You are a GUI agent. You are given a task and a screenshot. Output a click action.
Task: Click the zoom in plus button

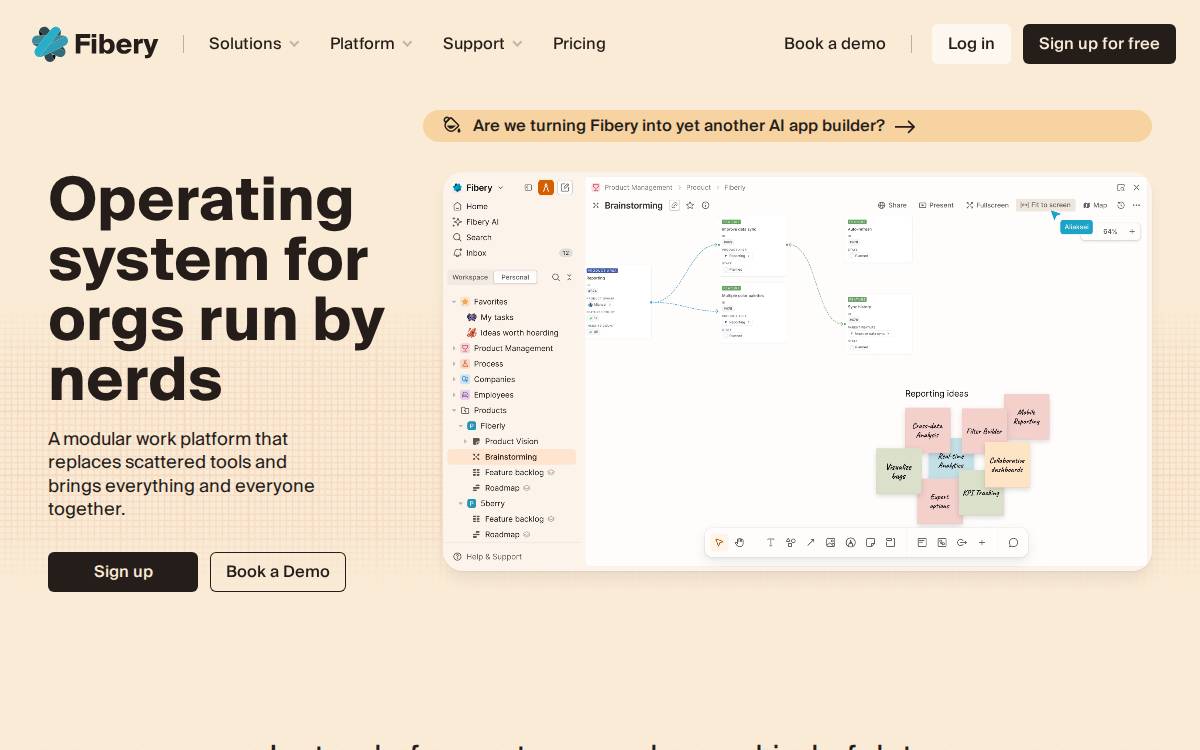(1132, 231)
